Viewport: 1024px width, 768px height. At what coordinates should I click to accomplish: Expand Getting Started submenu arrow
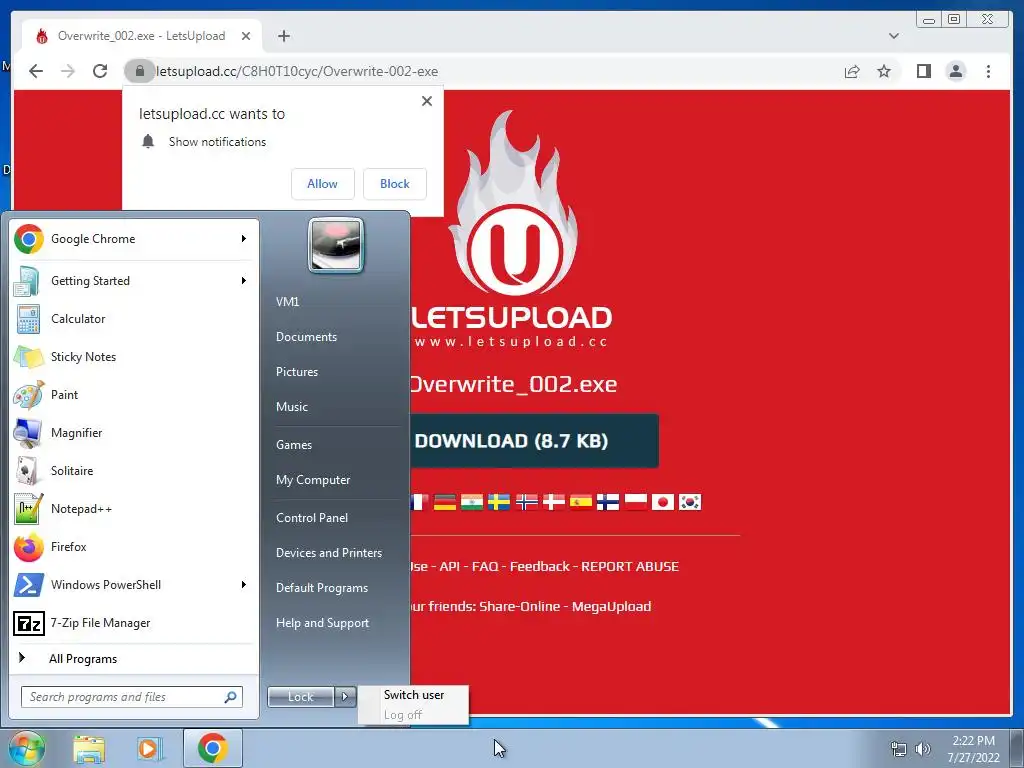click(x=244, y=281)
